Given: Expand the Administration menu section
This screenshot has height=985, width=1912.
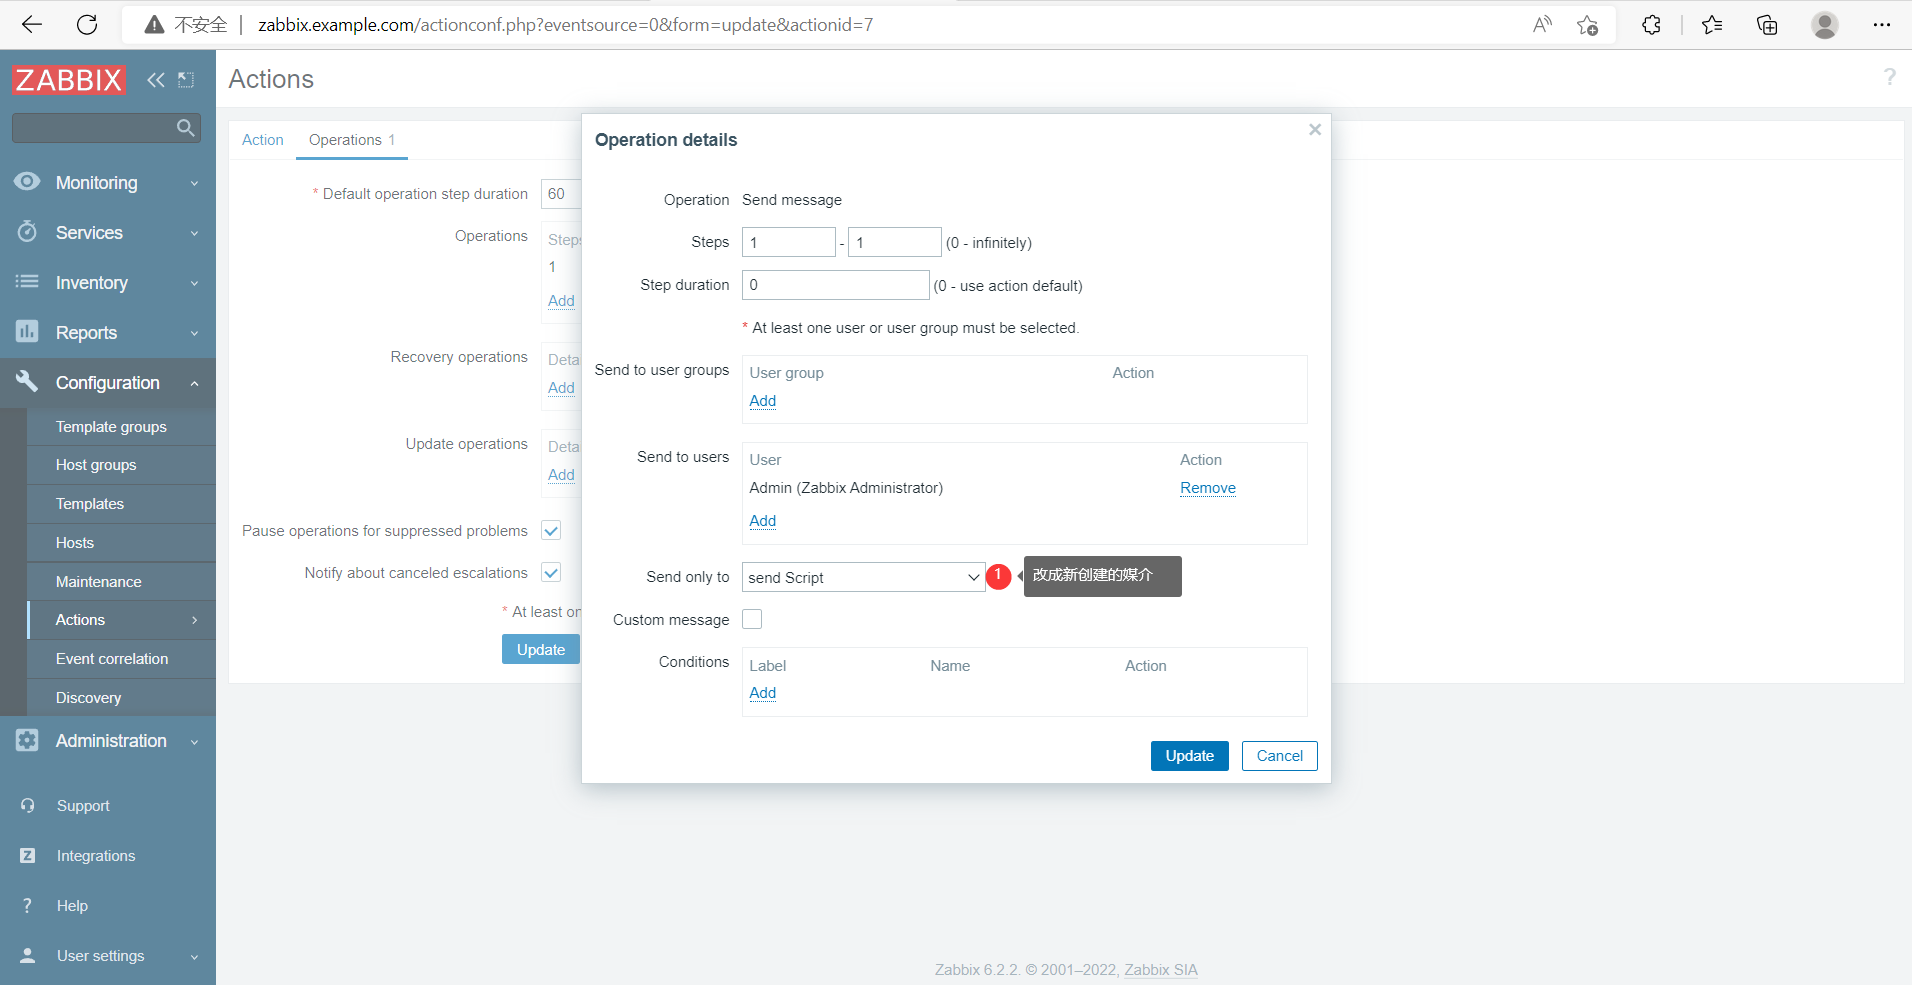Looking at the screenshot, I should point(194,741).
